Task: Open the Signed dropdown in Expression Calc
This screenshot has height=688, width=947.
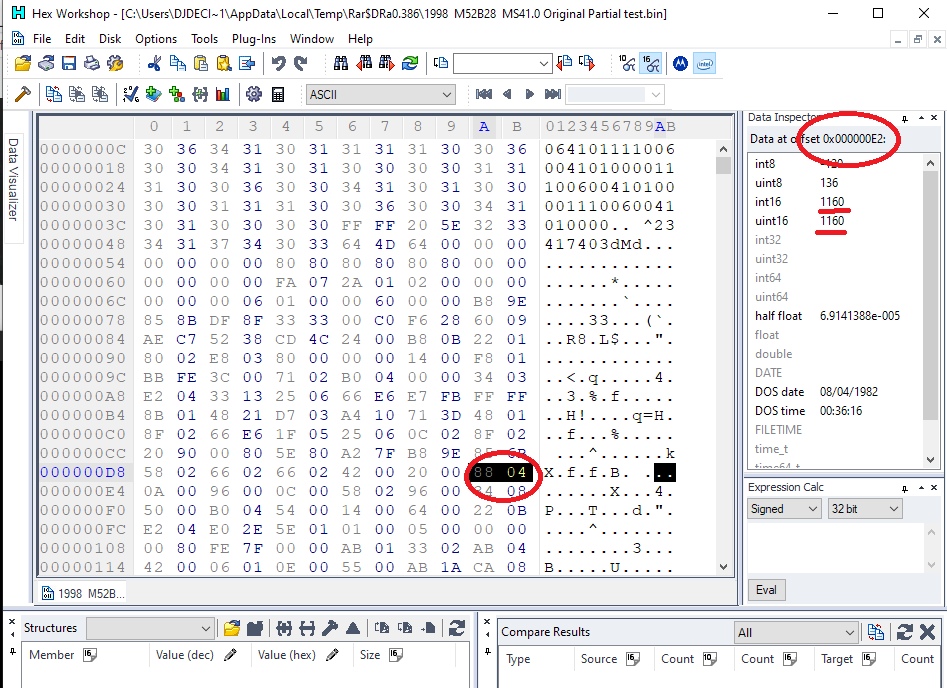Action: [783, 509]
